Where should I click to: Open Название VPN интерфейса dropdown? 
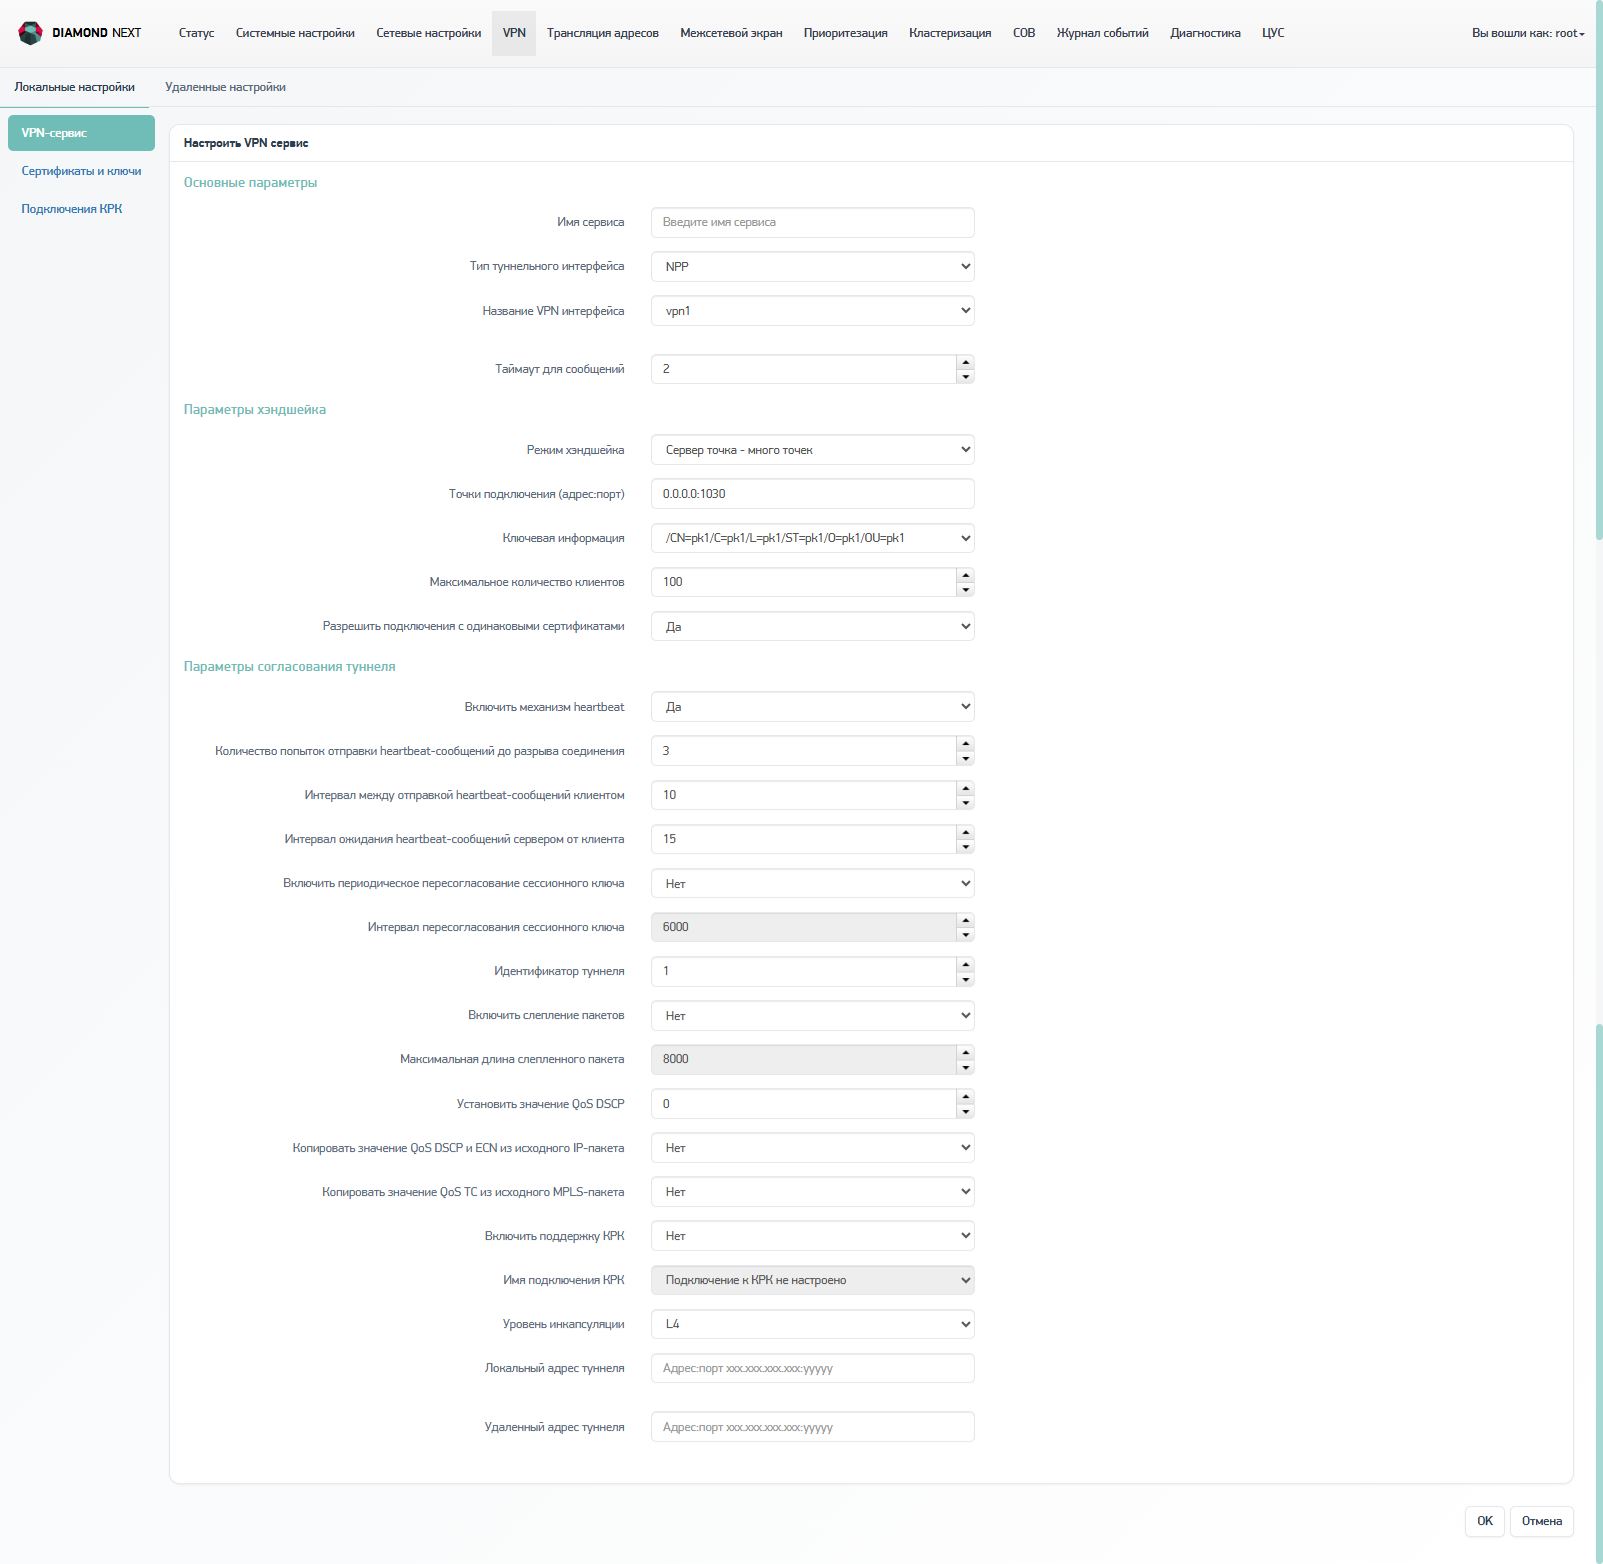tap(812, 311)
